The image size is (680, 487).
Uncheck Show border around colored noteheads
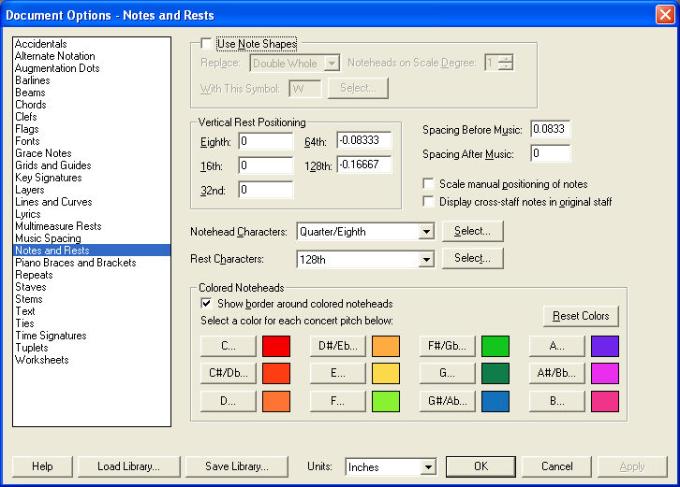point(206,303)
